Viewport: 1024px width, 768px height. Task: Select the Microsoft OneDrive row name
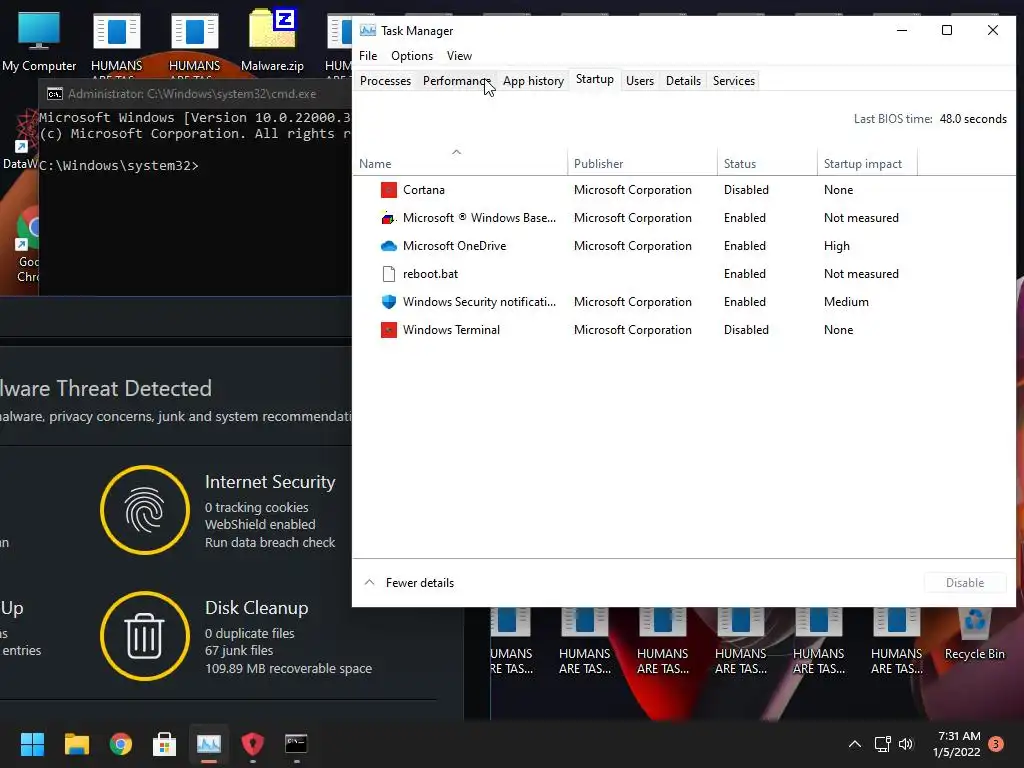(455, 246)
